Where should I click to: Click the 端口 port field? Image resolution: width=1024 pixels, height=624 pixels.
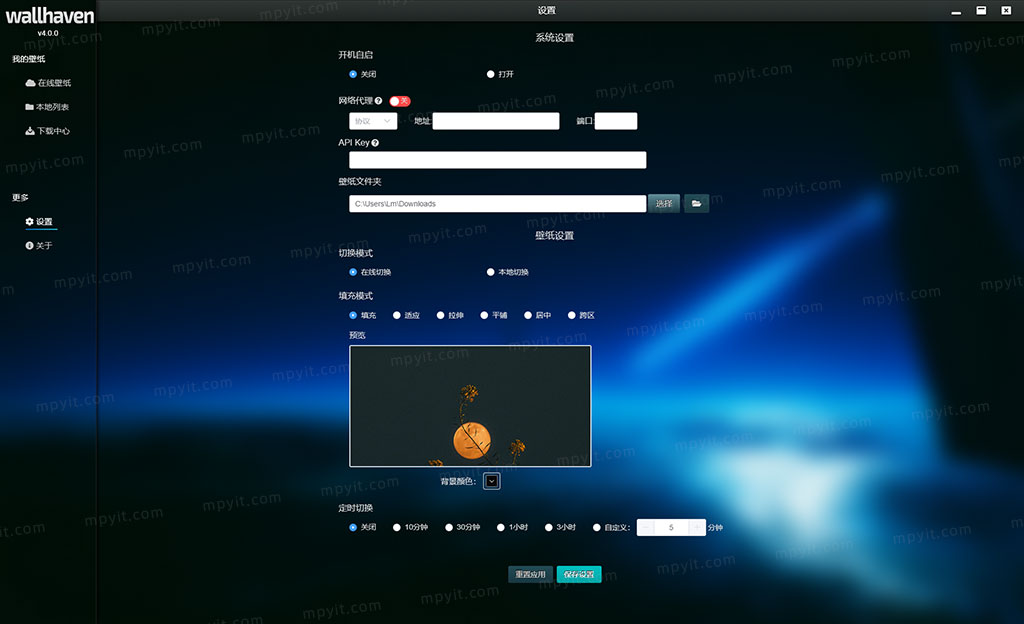pyautogui.click(x=616, y=121)
